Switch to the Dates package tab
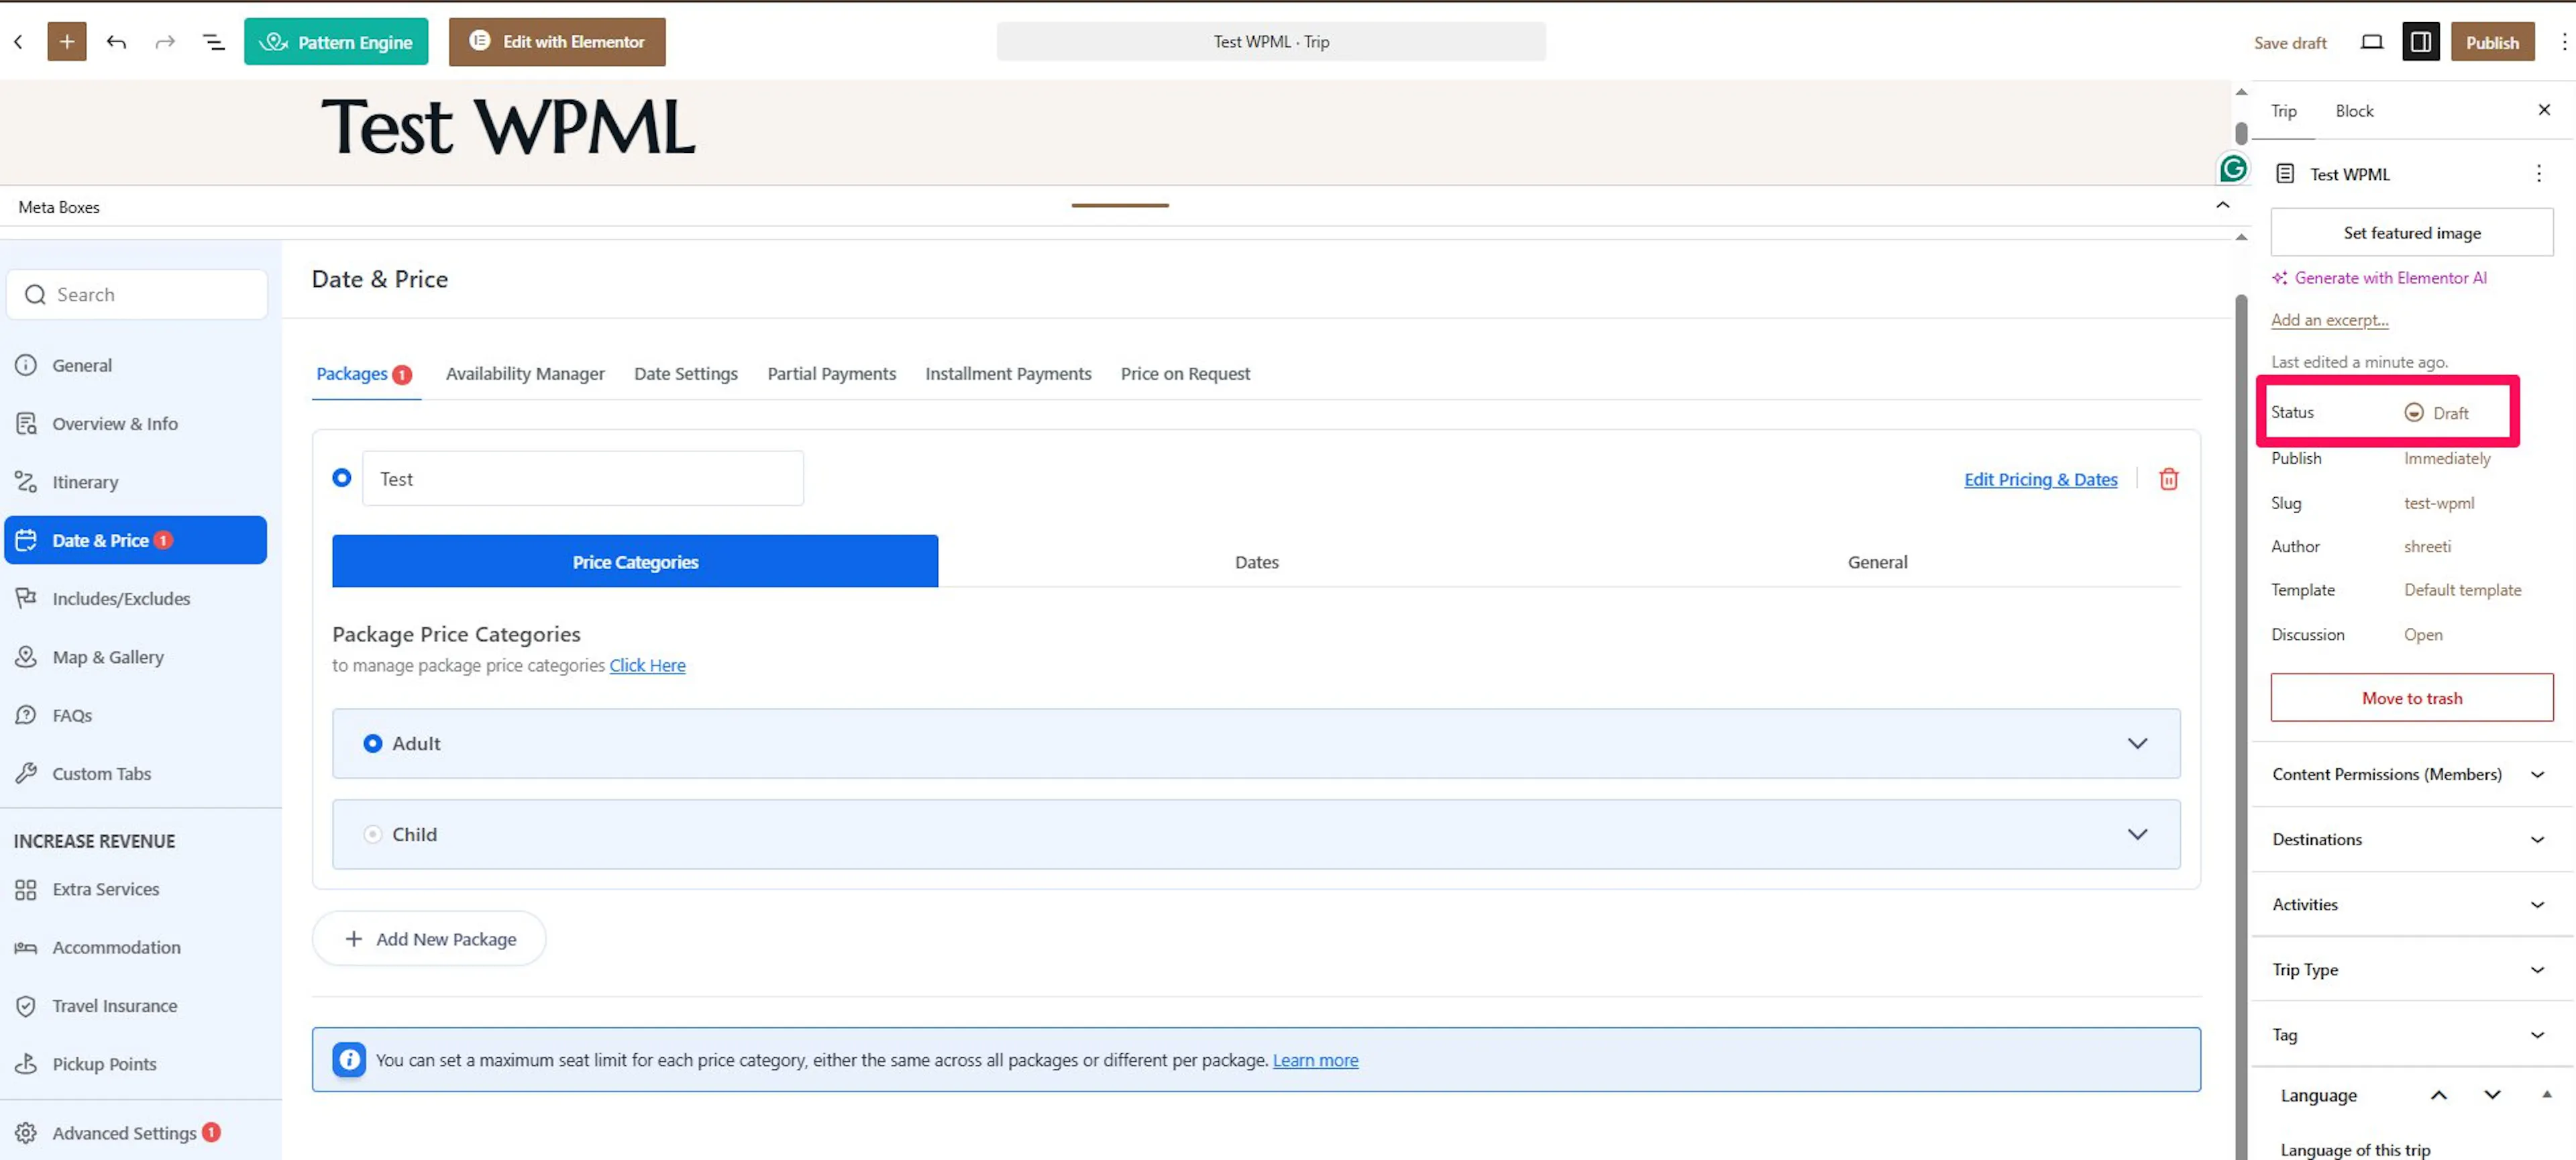 click(x=1256, y=562)
